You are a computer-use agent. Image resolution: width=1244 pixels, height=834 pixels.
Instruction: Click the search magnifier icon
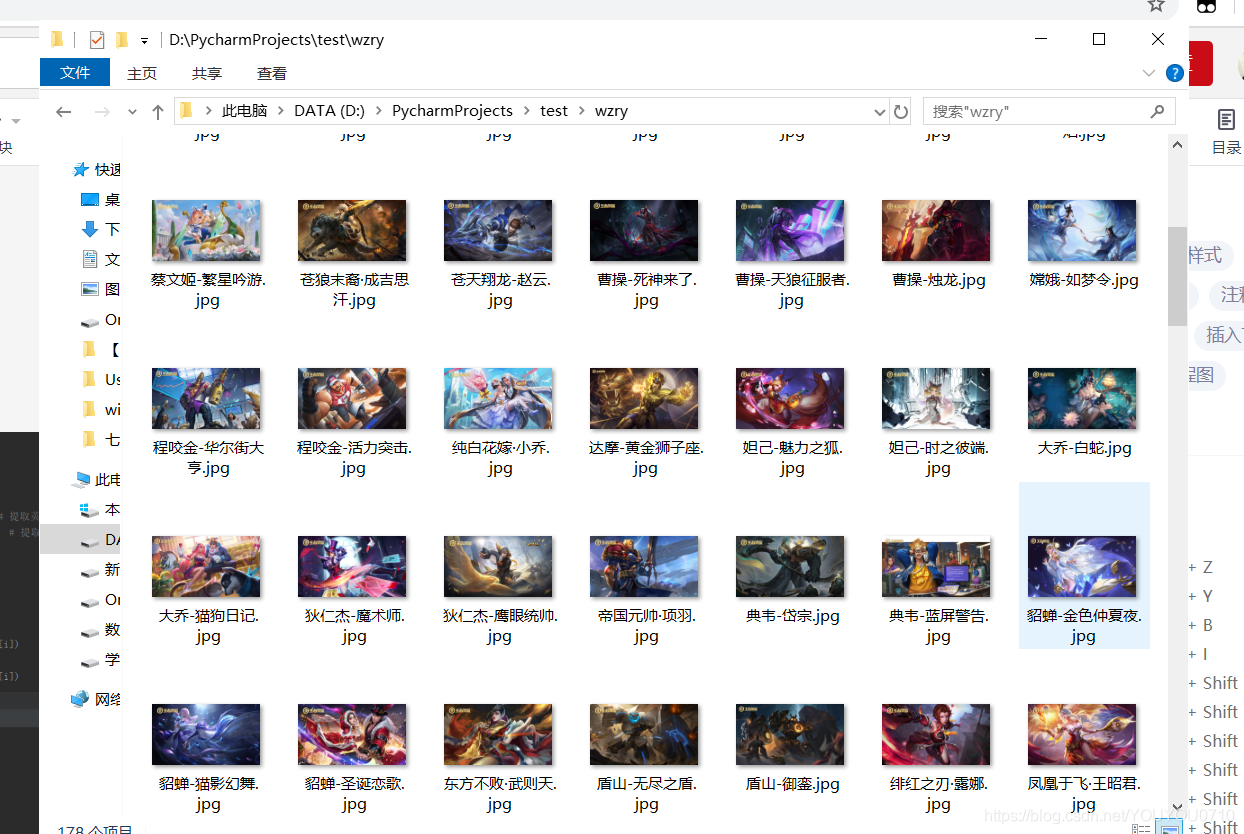[1157, 111]
